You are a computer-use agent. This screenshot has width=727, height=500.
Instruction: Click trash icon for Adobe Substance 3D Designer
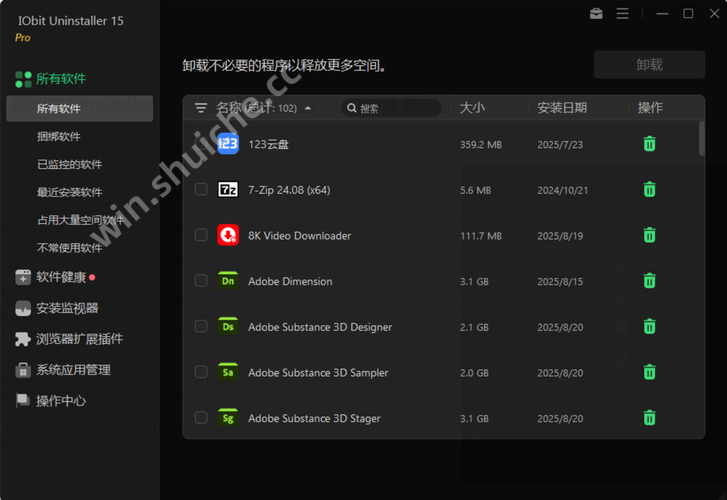pyautogui.click(x=649, y=327)
